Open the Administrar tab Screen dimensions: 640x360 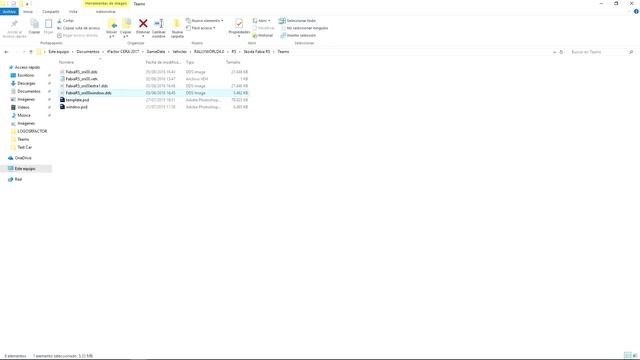pos(105,12)
